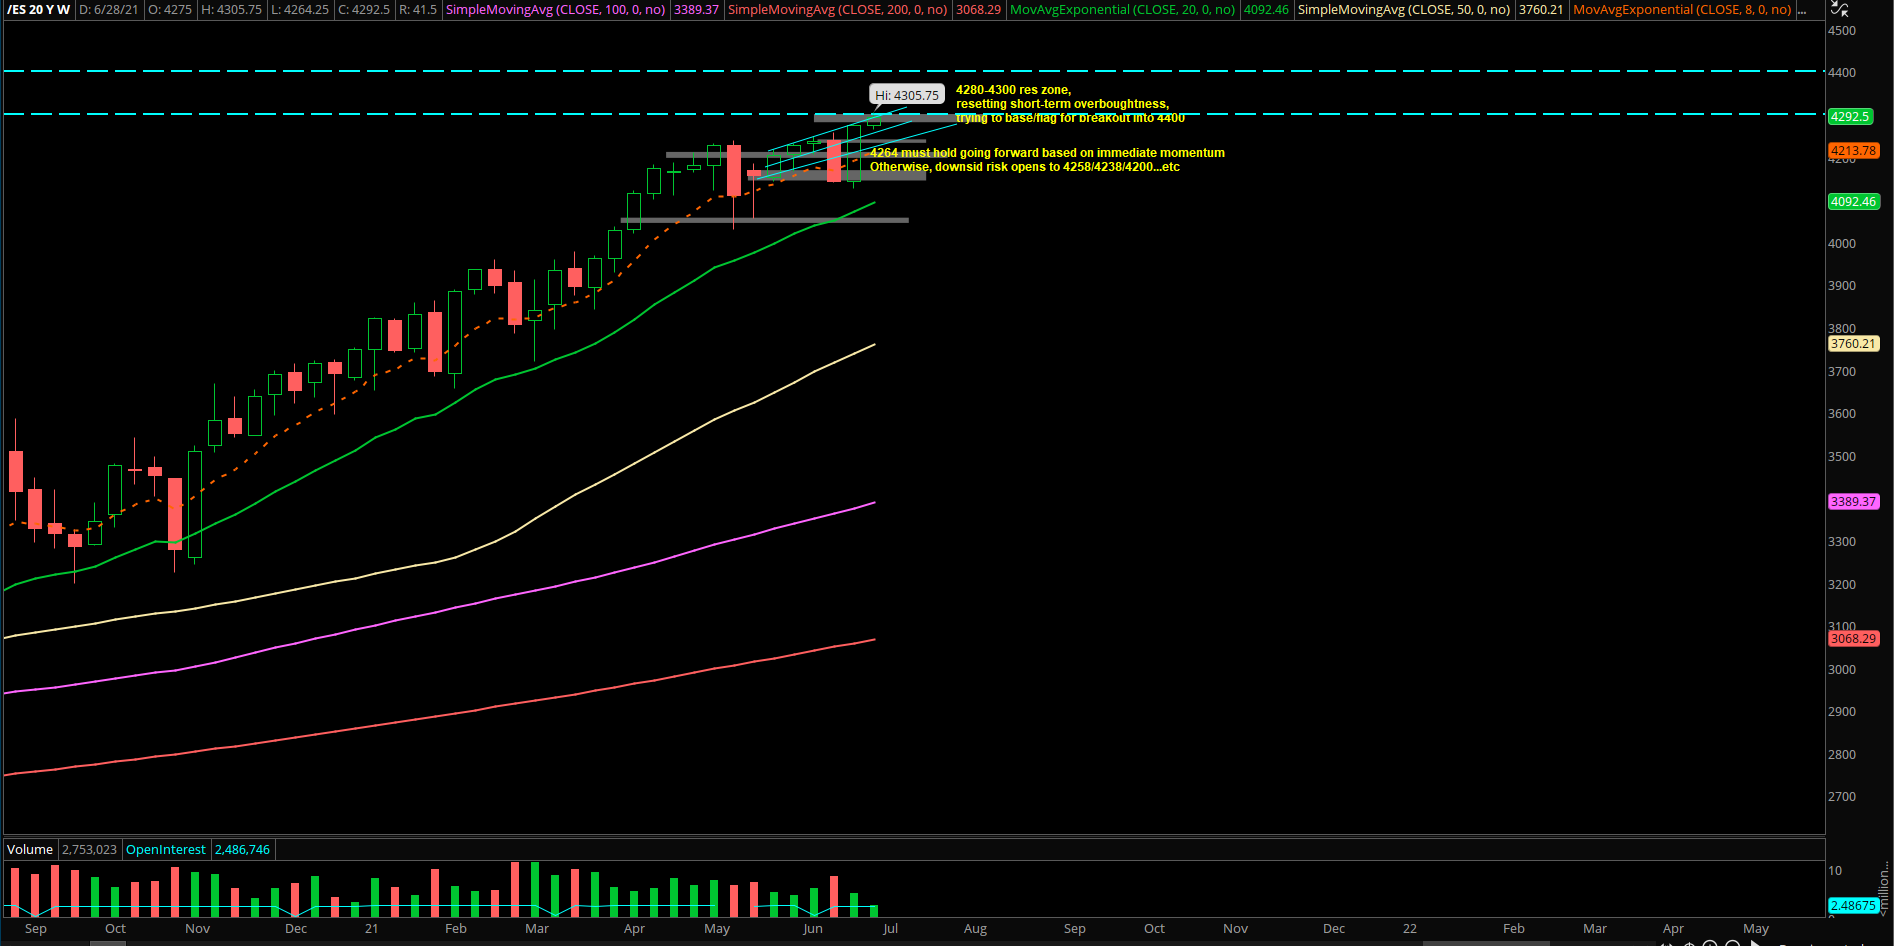Click the 2,486,746 open interest value
Image resolution: width=1894 pixels, height=946 pixels.
click(242, 850)
